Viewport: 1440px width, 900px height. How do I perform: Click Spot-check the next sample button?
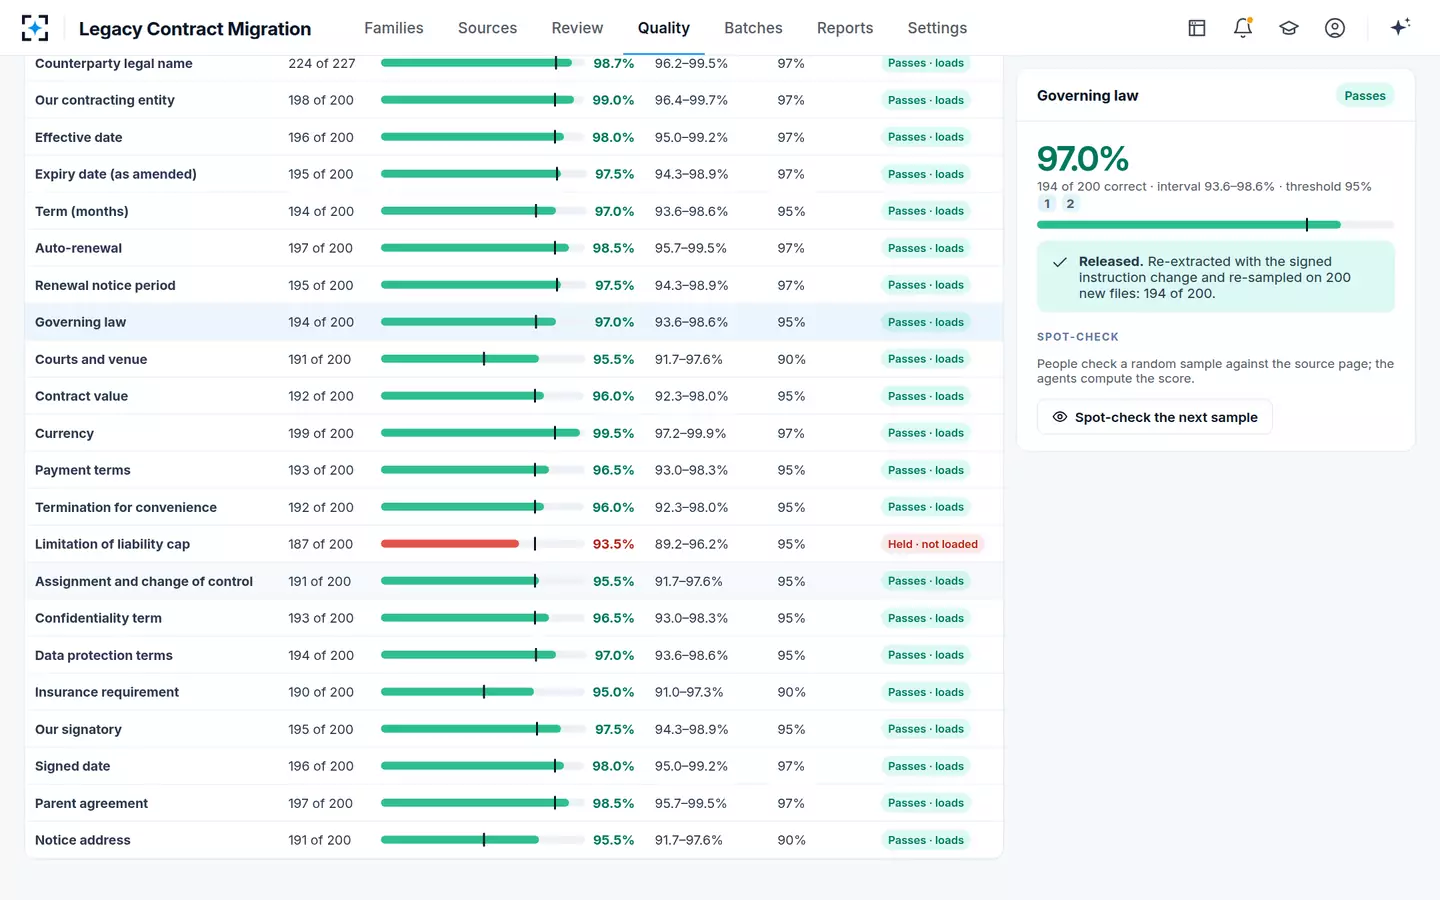point(1155,417)
